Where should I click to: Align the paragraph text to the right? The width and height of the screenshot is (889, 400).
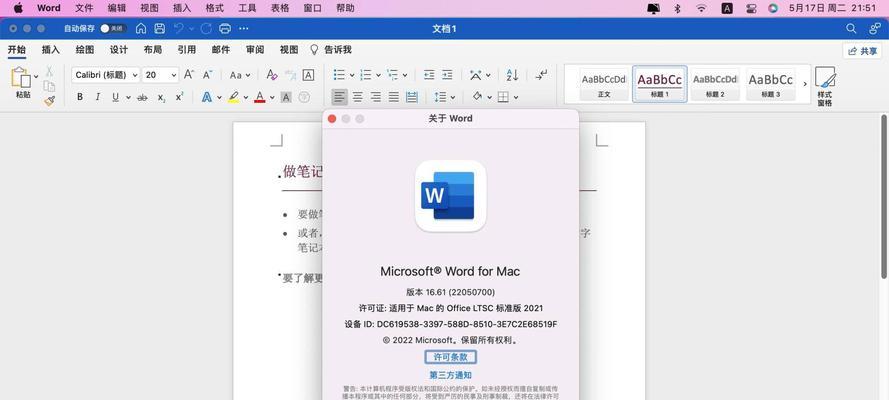pos(375,97)
